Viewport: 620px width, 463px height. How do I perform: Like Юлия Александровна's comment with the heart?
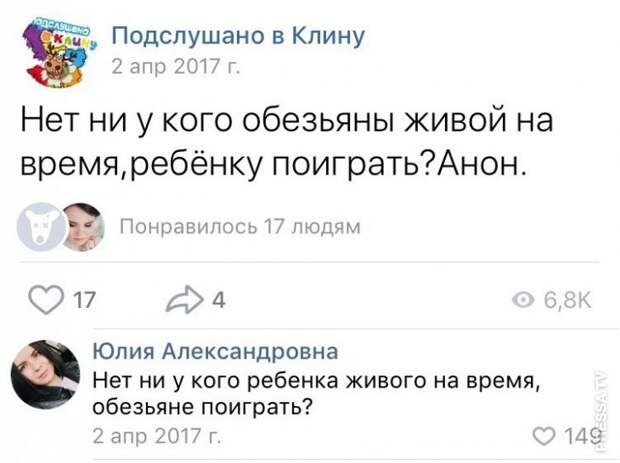546,435
